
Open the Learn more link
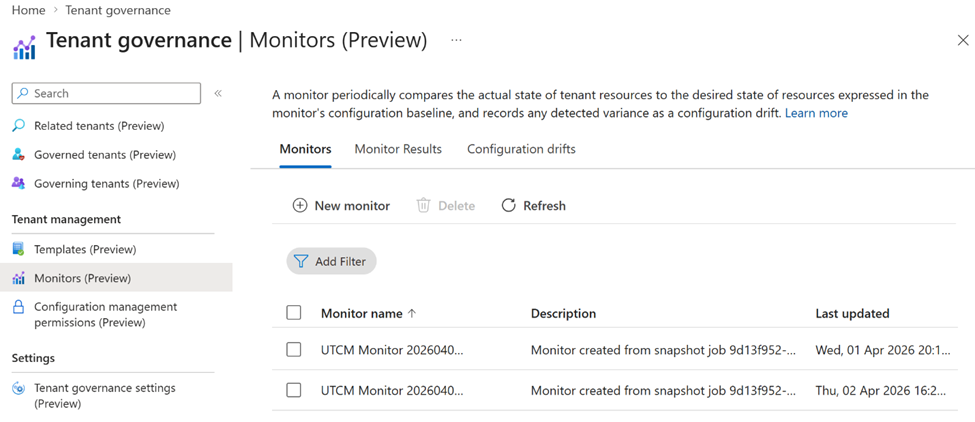816,113
